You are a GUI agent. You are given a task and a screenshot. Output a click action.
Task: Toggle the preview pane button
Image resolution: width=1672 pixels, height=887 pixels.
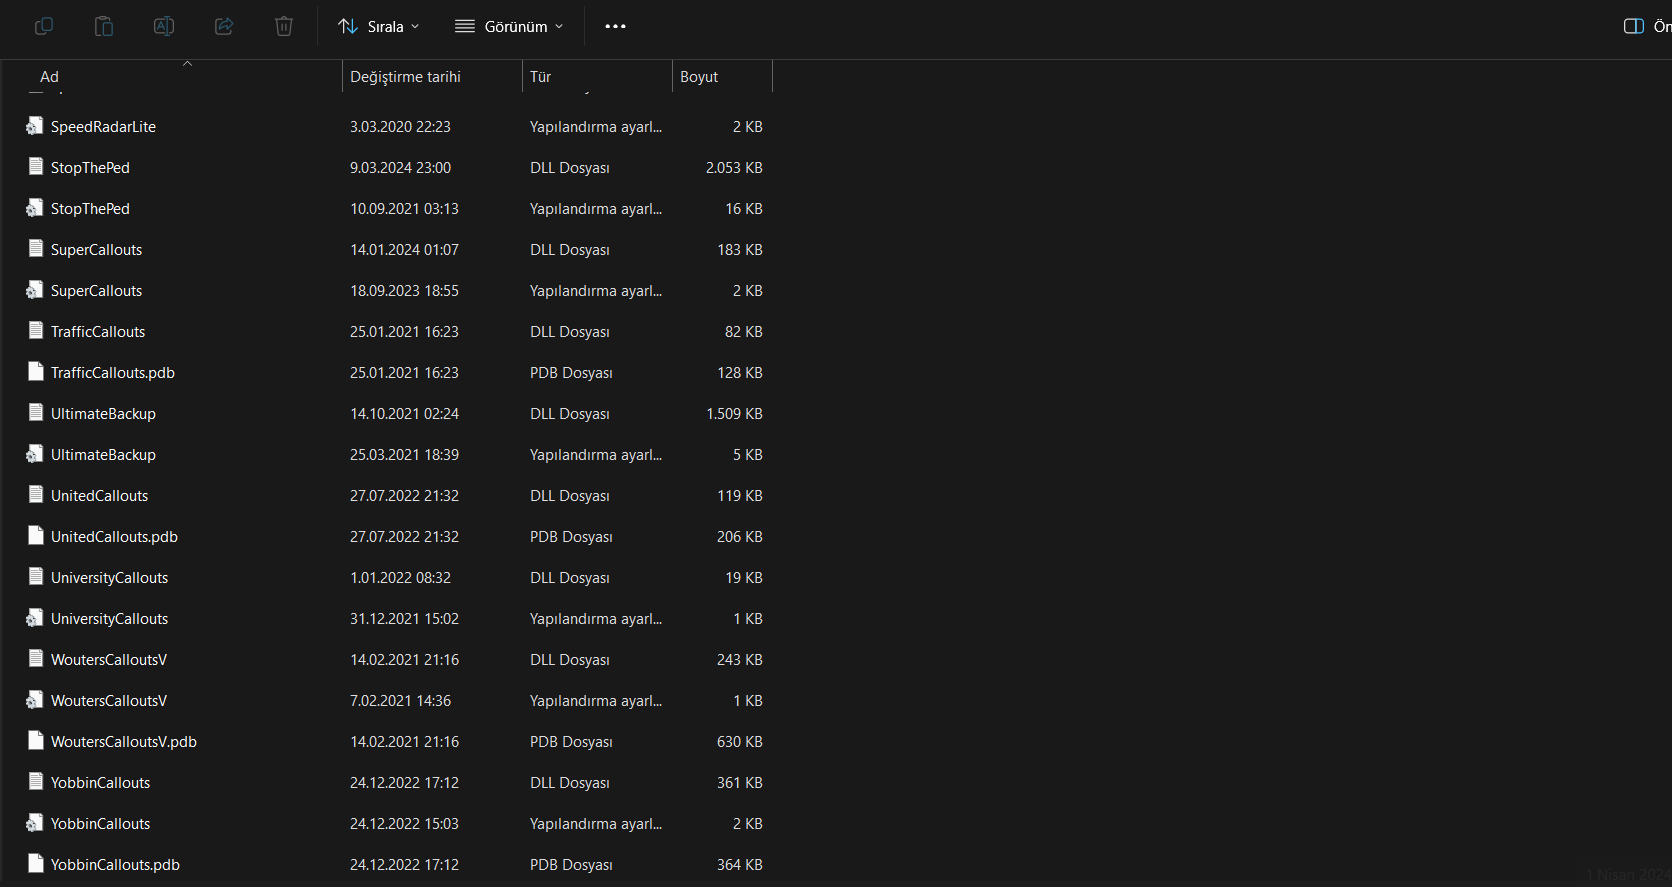coord(1634,26)
